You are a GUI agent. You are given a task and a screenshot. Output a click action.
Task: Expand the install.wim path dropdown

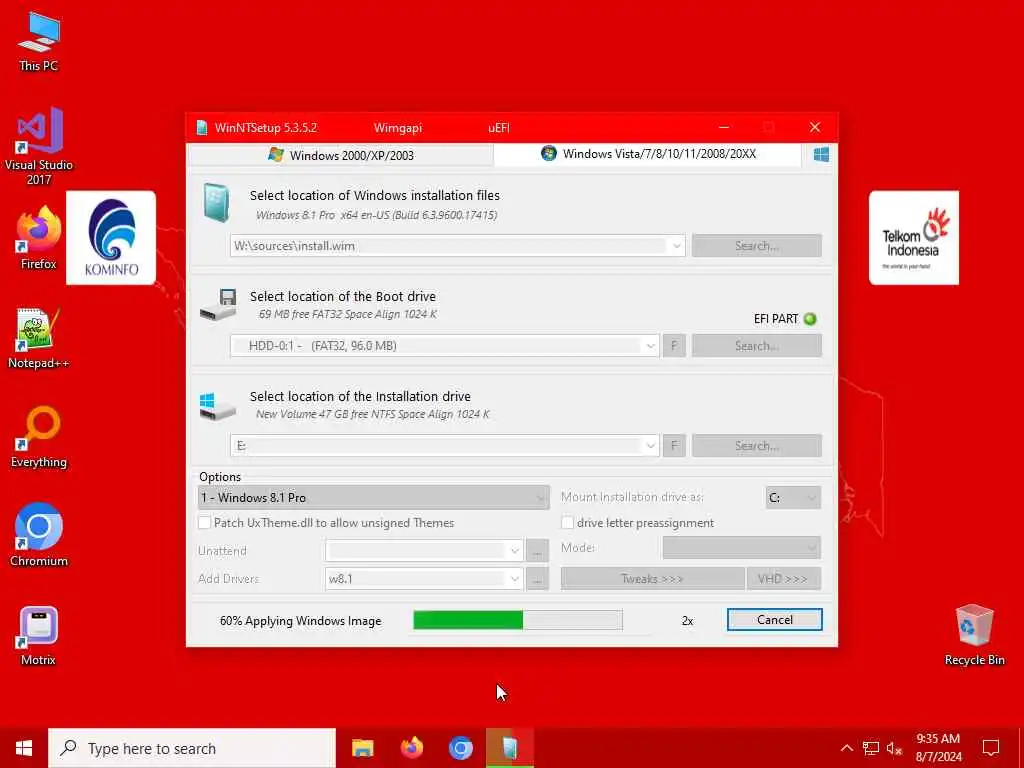point(677,246)
